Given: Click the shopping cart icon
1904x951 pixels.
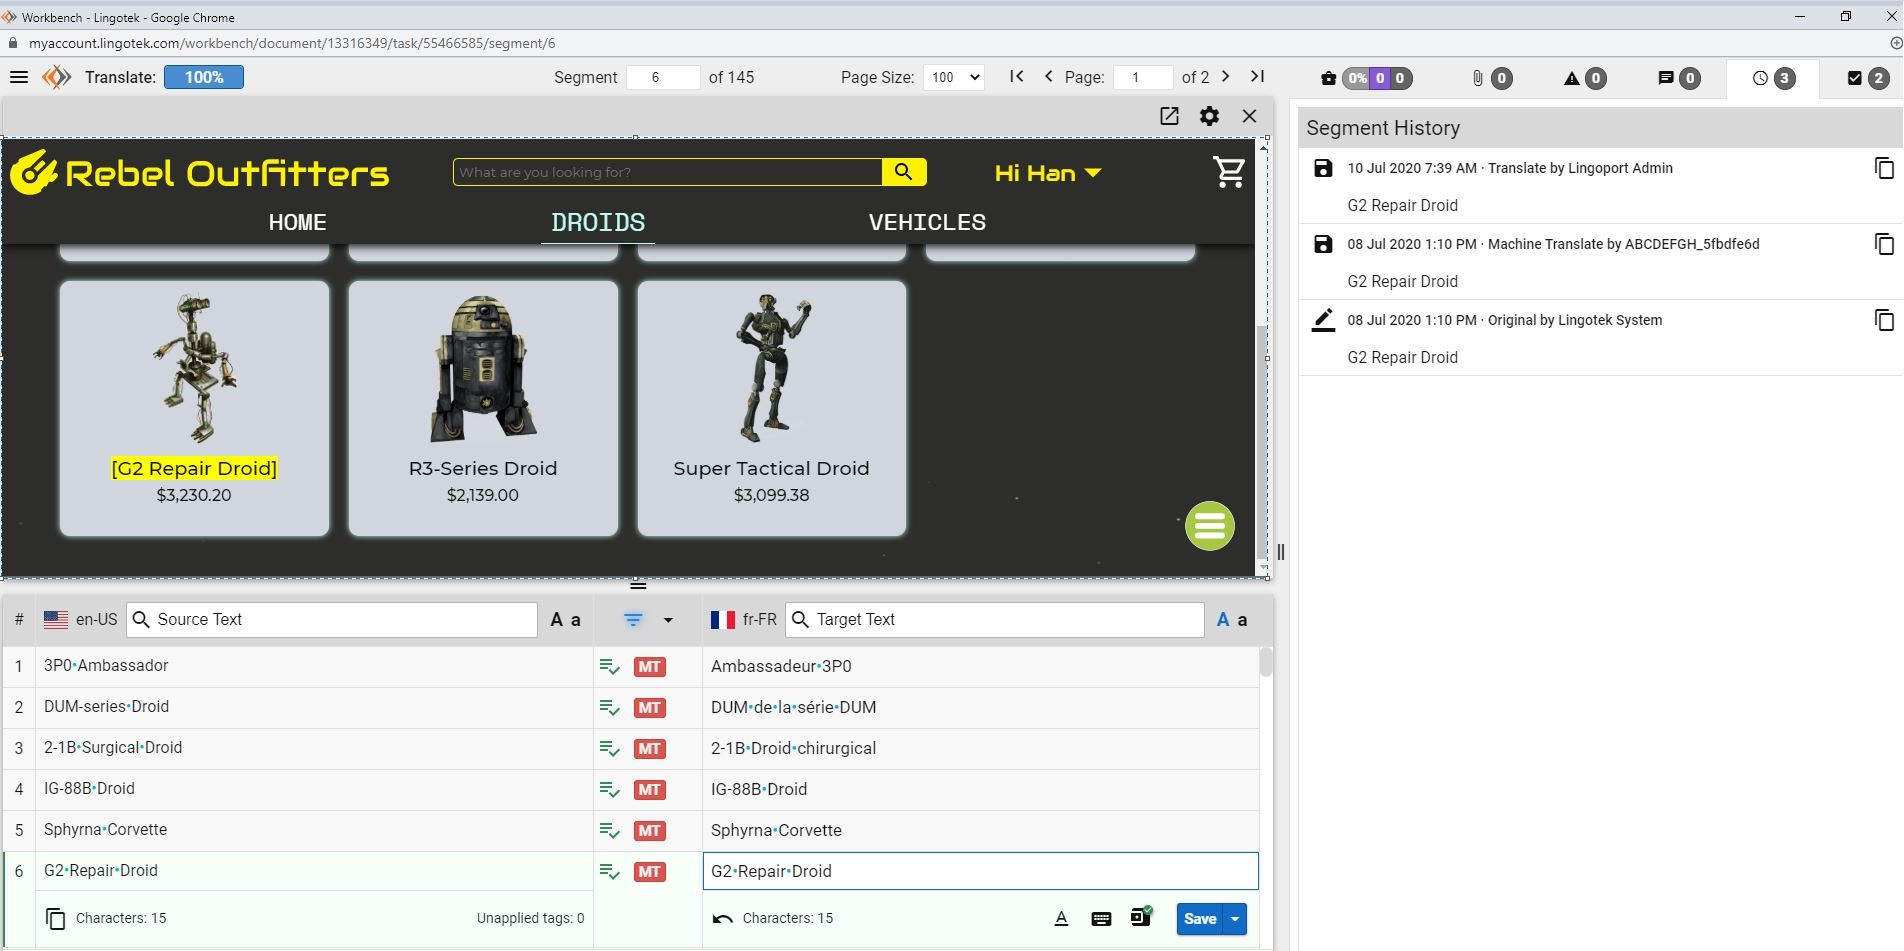Looking at the screenshot, I should point(1229,172).
